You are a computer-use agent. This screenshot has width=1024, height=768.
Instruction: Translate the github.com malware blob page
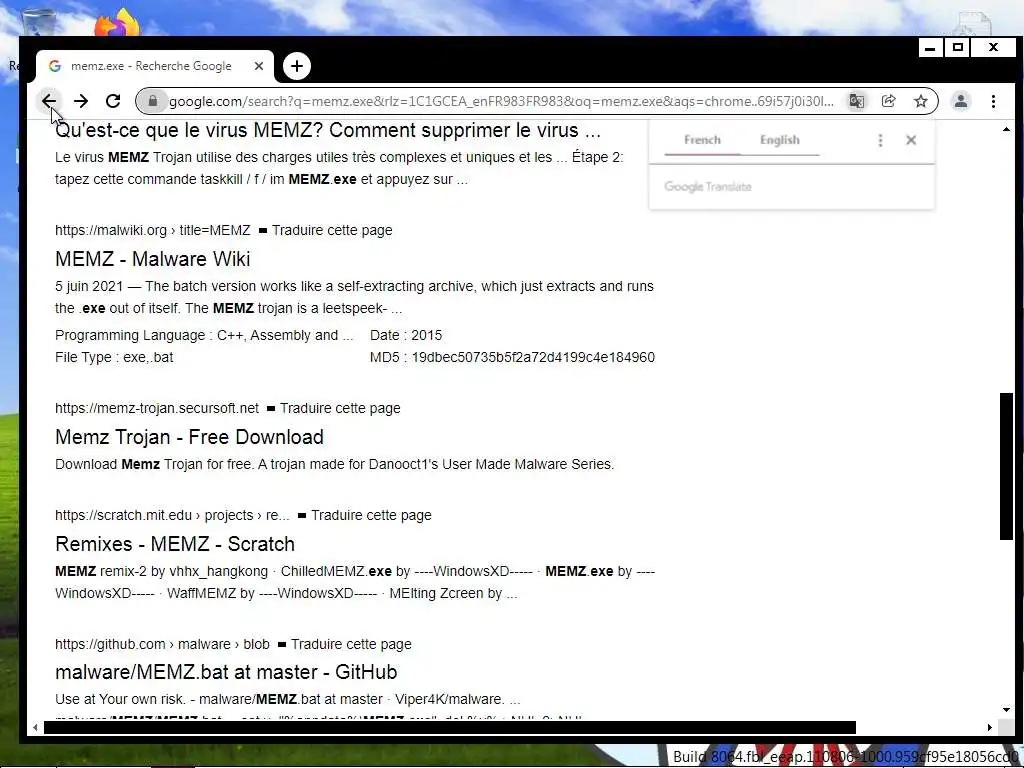pyautogui.click(x=351, y=645)
